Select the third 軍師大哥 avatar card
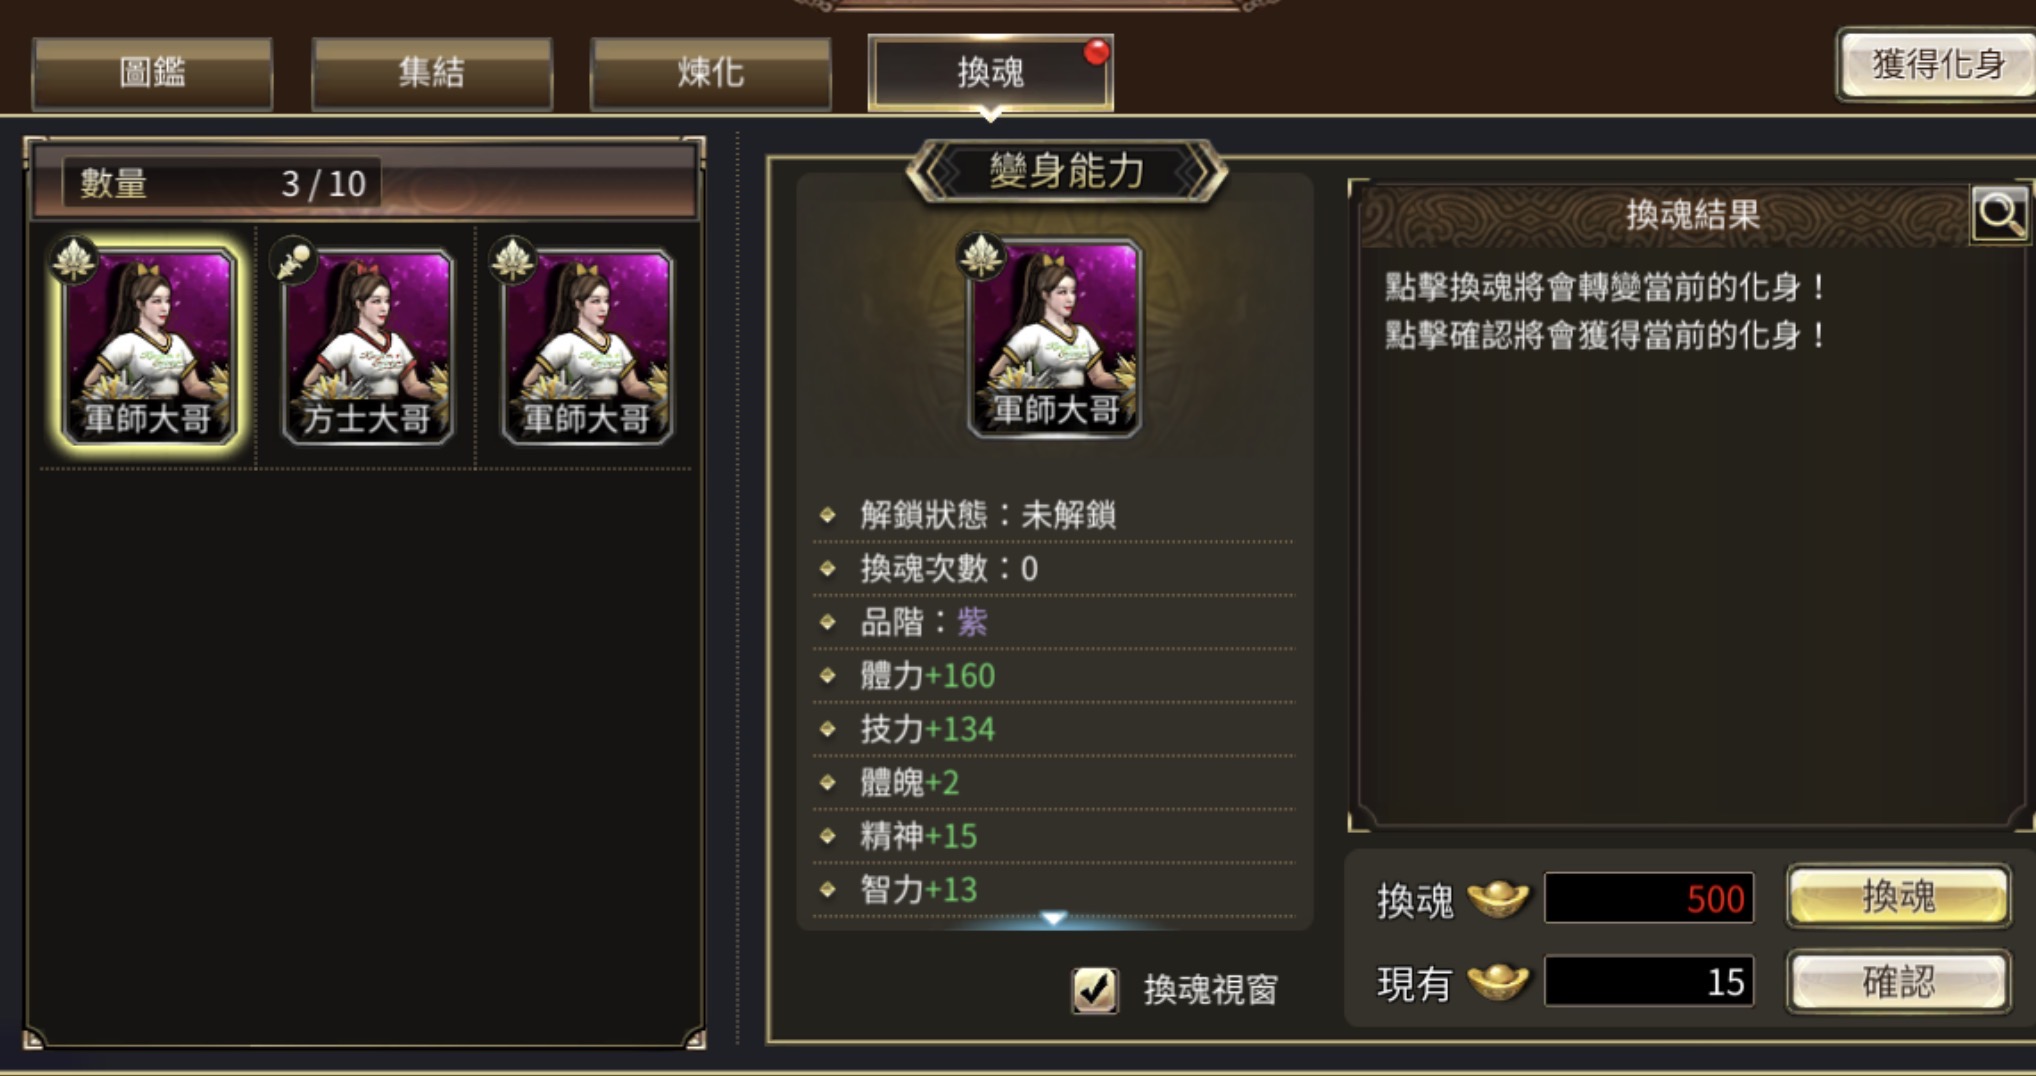The image size is (2036, 1076). click(587, 346)
